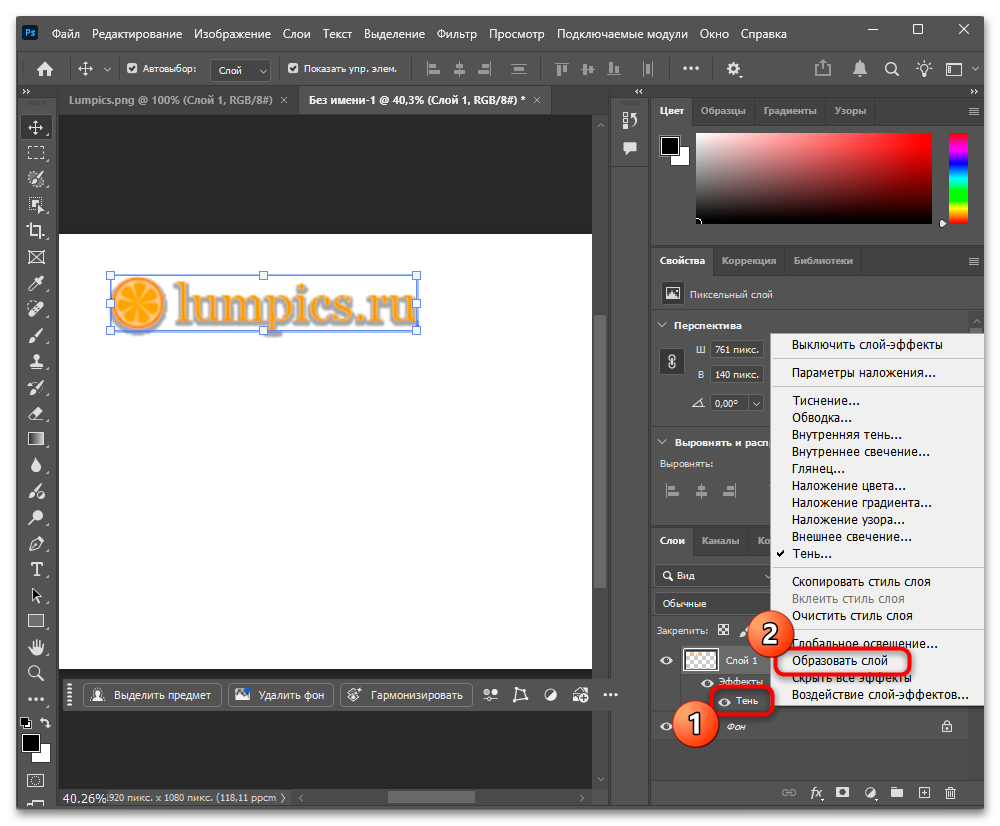The width and height of the screenshot is (1000, 826).
Task: Select the Pen tool
Action: 36,543
